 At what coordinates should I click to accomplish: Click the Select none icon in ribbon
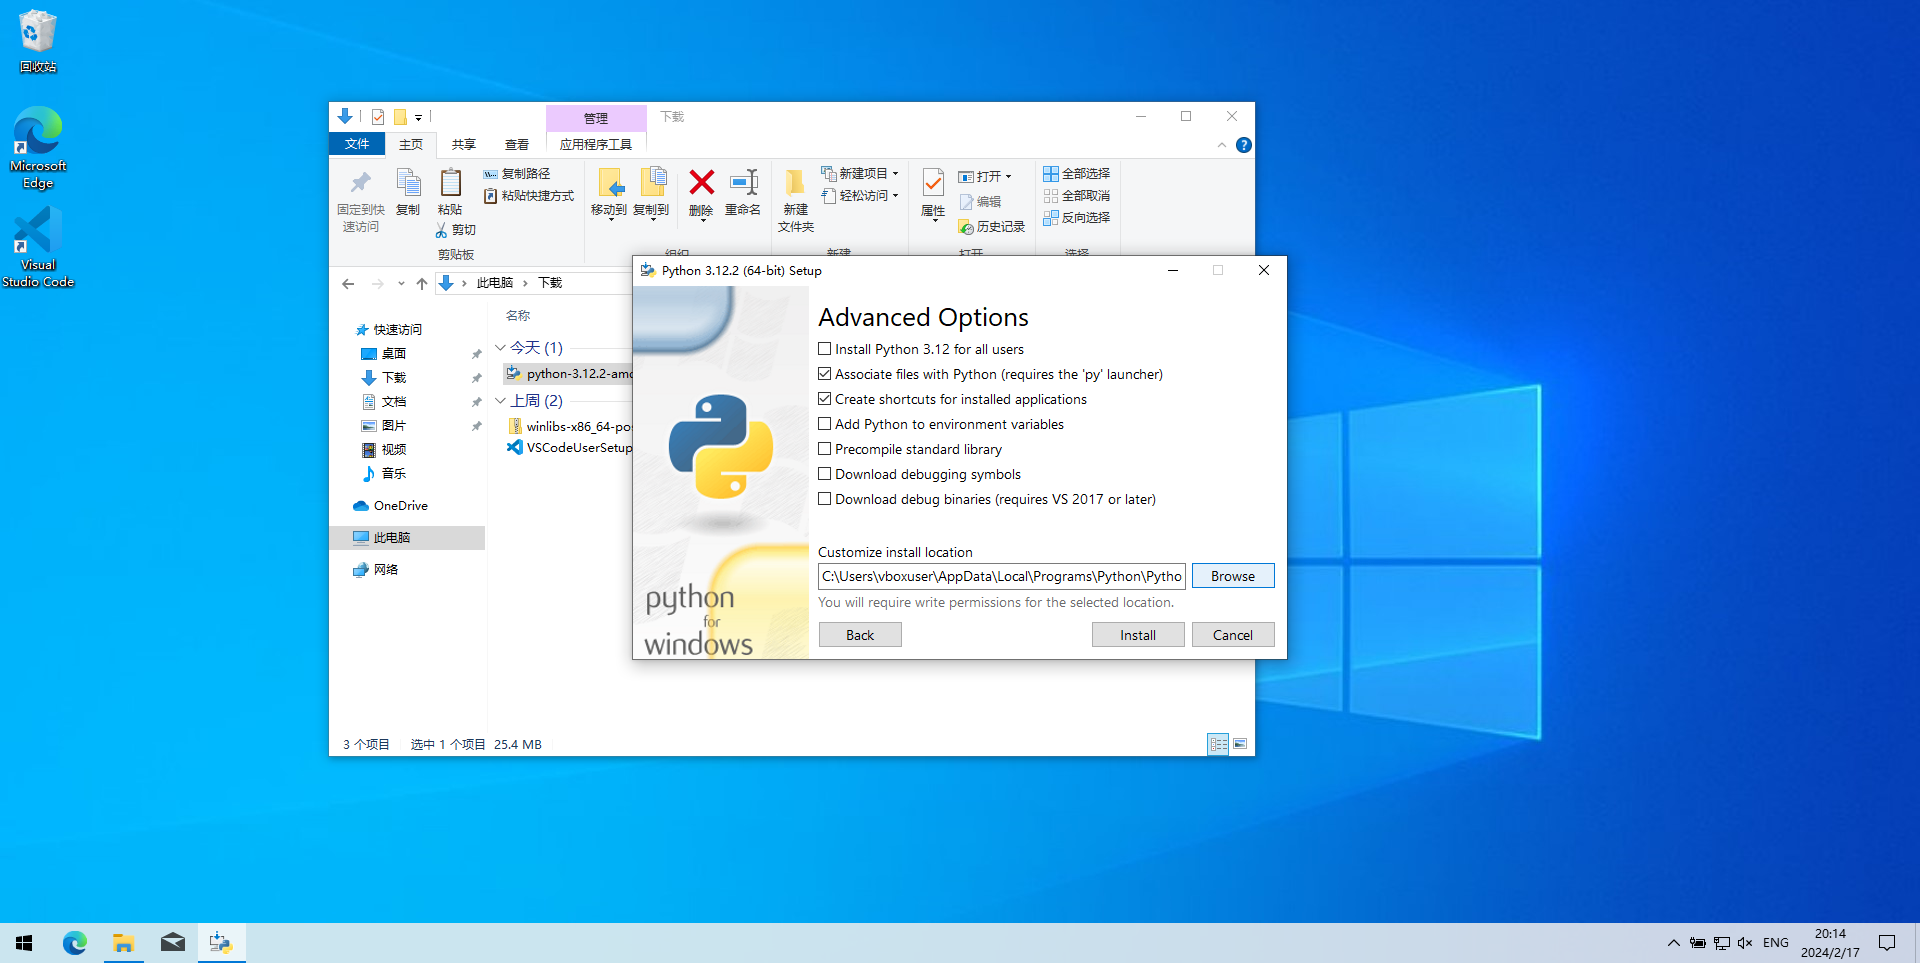coord(1051,196)
